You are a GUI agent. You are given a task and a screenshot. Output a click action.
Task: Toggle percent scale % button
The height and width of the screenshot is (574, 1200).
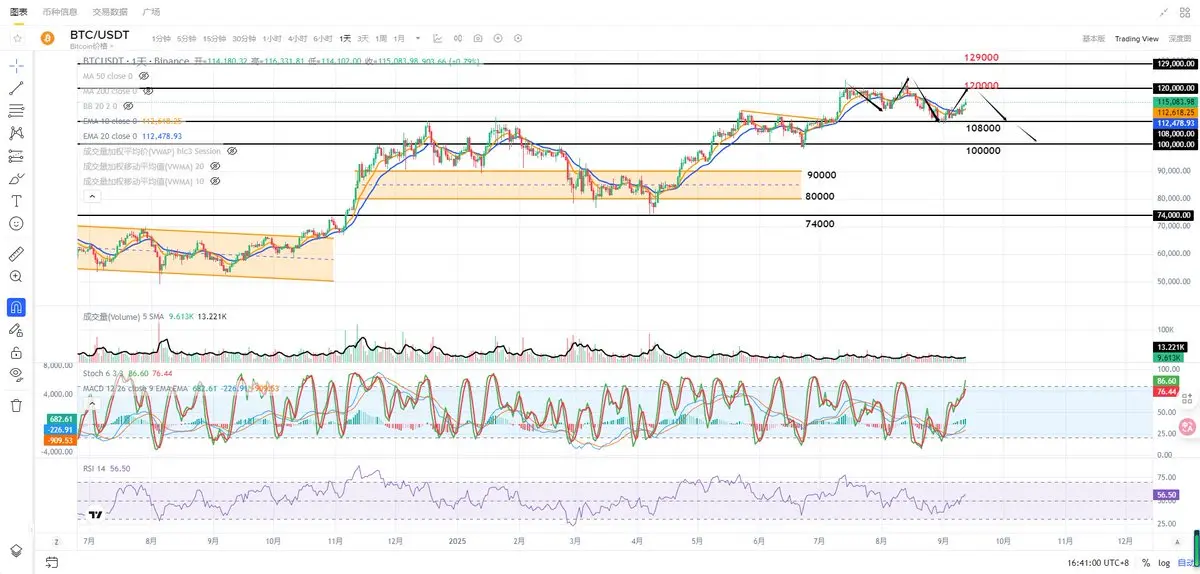(1145, 563)
